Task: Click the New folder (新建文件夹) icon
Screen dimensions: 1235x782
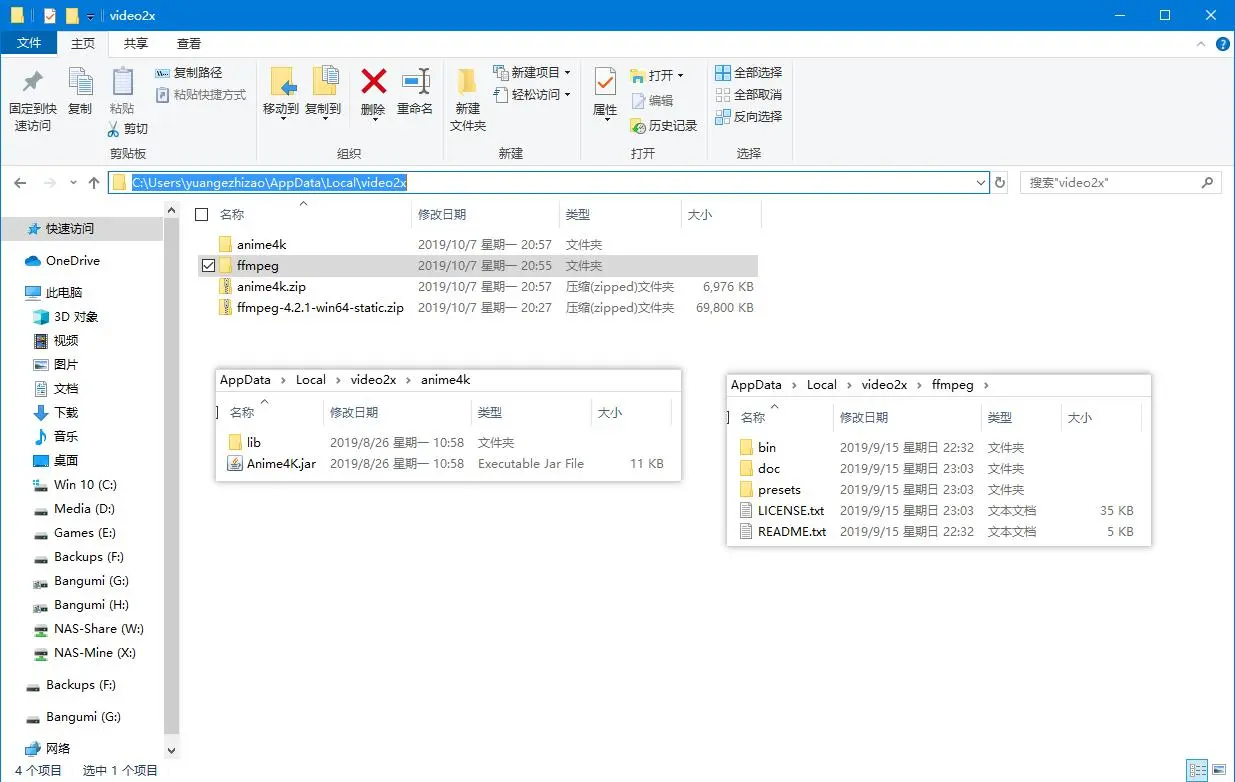Action: [467, 82]
